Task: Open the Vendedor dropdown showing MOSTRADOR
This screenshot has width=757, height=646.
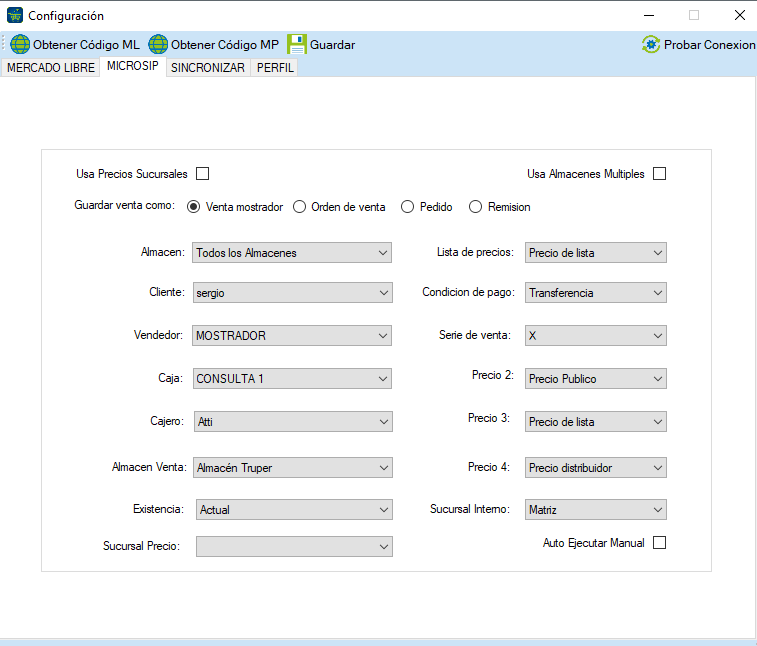Action: pyautogui.click(x=292, y=336)
